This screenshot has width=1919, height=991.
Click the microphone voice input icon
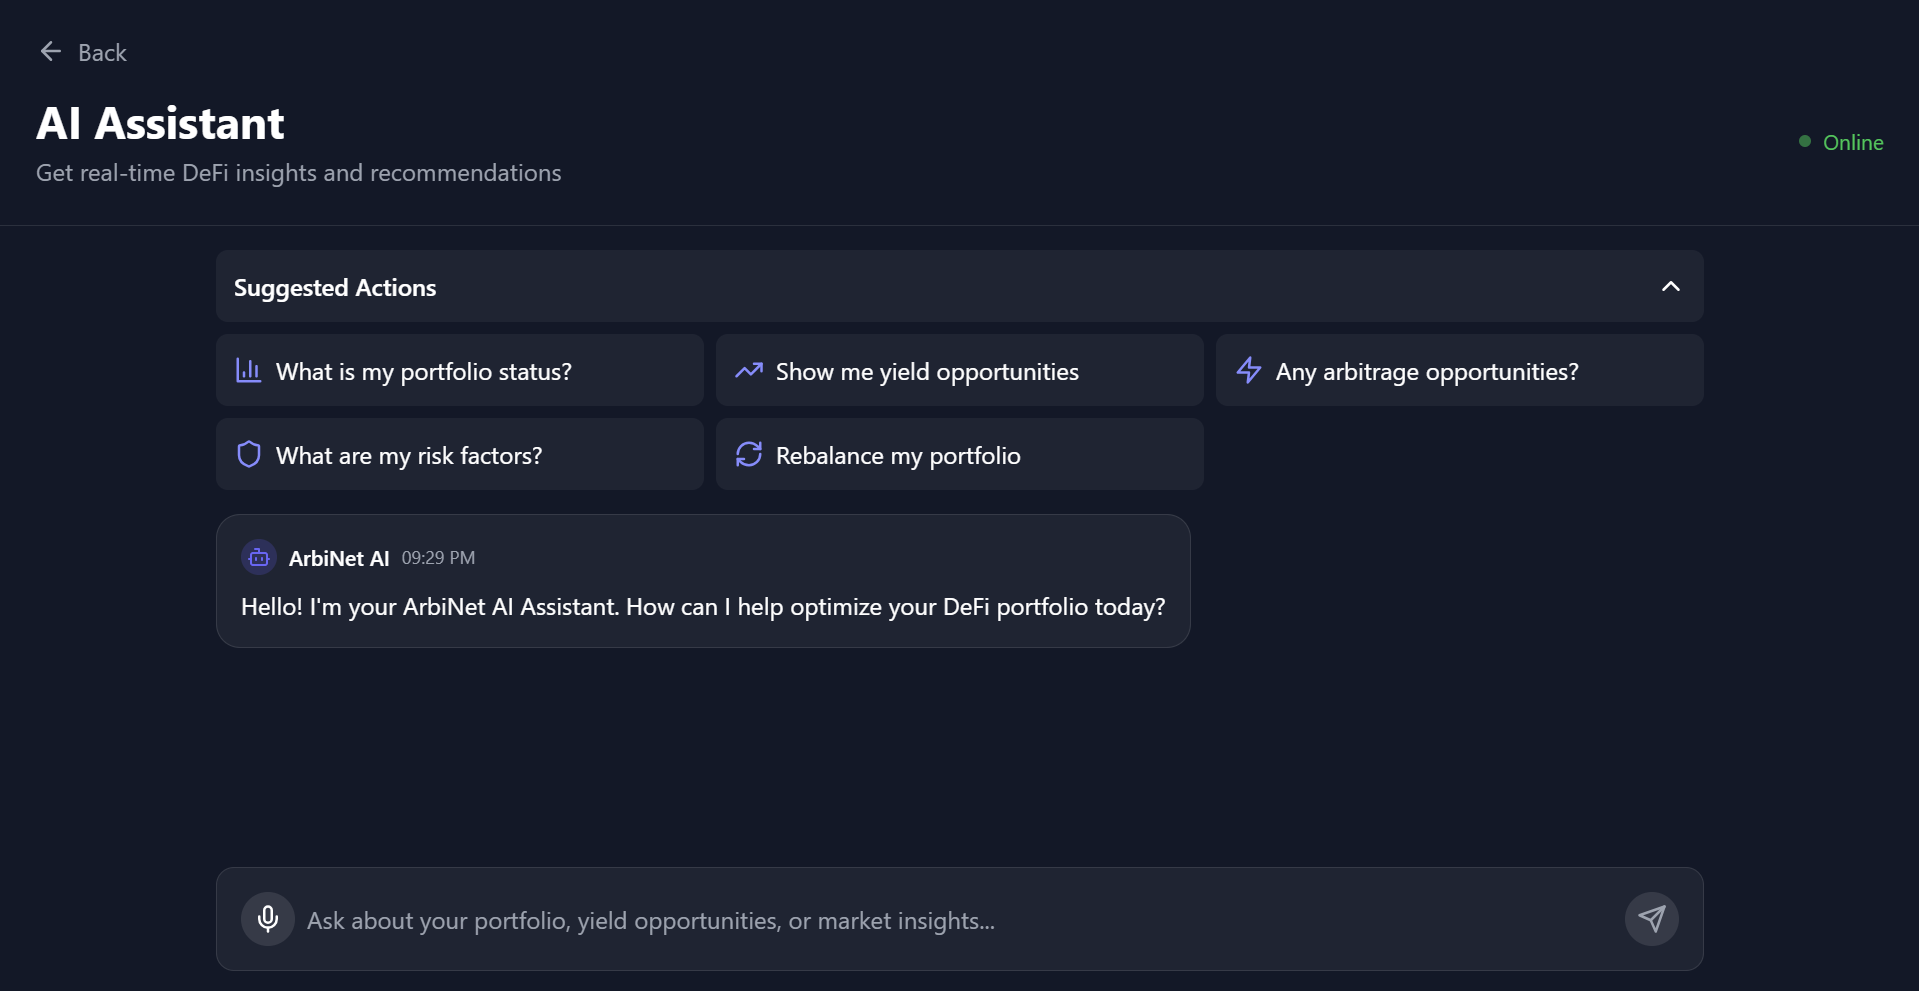click(x=268, y=919)
